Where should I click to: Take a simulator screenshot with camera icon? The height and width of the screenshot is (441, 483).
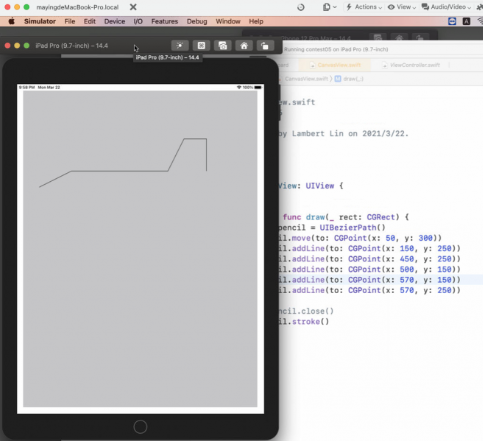point(223,46)
